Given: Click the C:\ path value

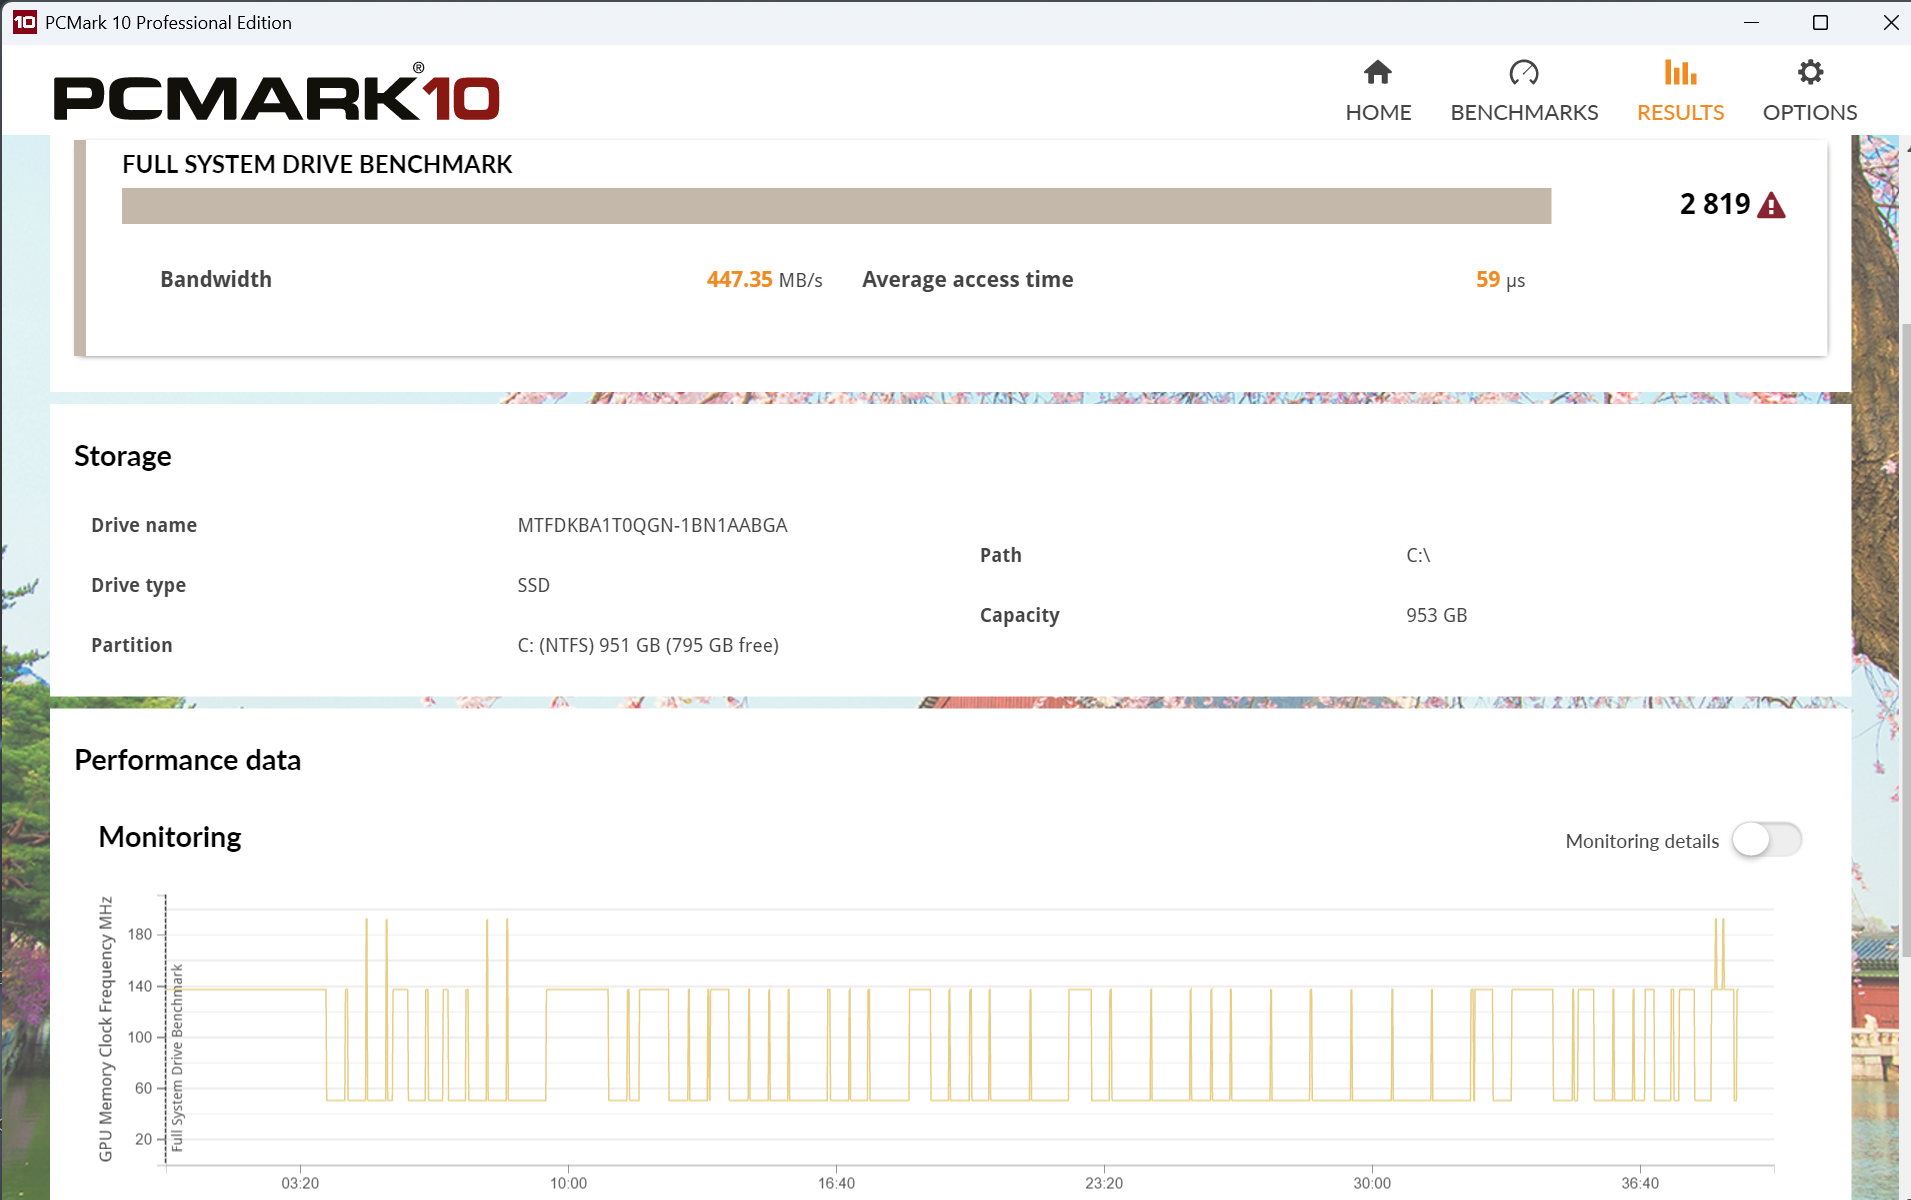Looking at the screenshot, I should pyautogui.click(x=1418, y=555).
